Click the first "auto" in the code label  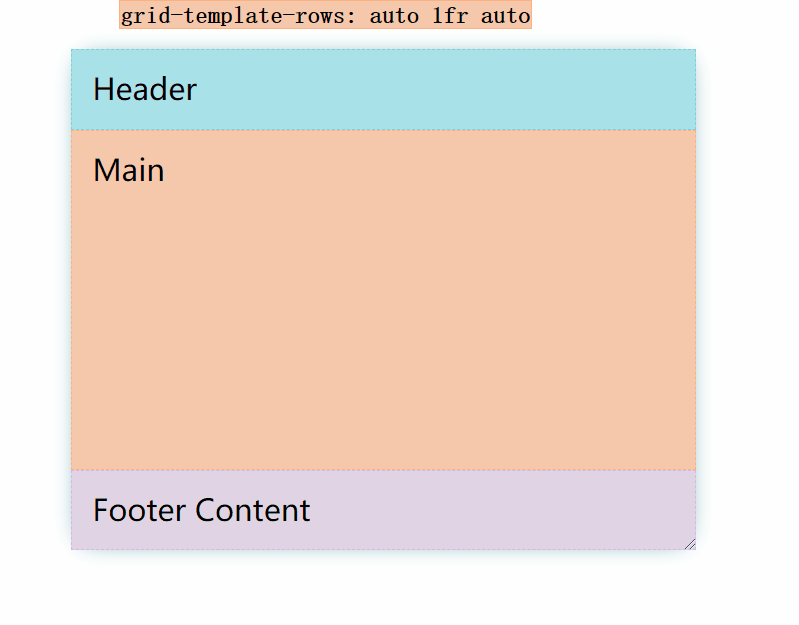tap(394, 16)
